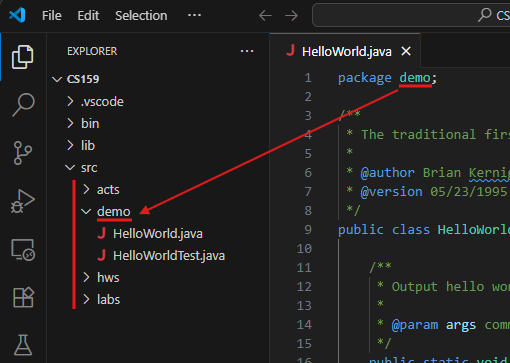The height and width of the screenshot is (363, 510).
Task: Open the Remote Explorer icon
Action: point(23,249)
